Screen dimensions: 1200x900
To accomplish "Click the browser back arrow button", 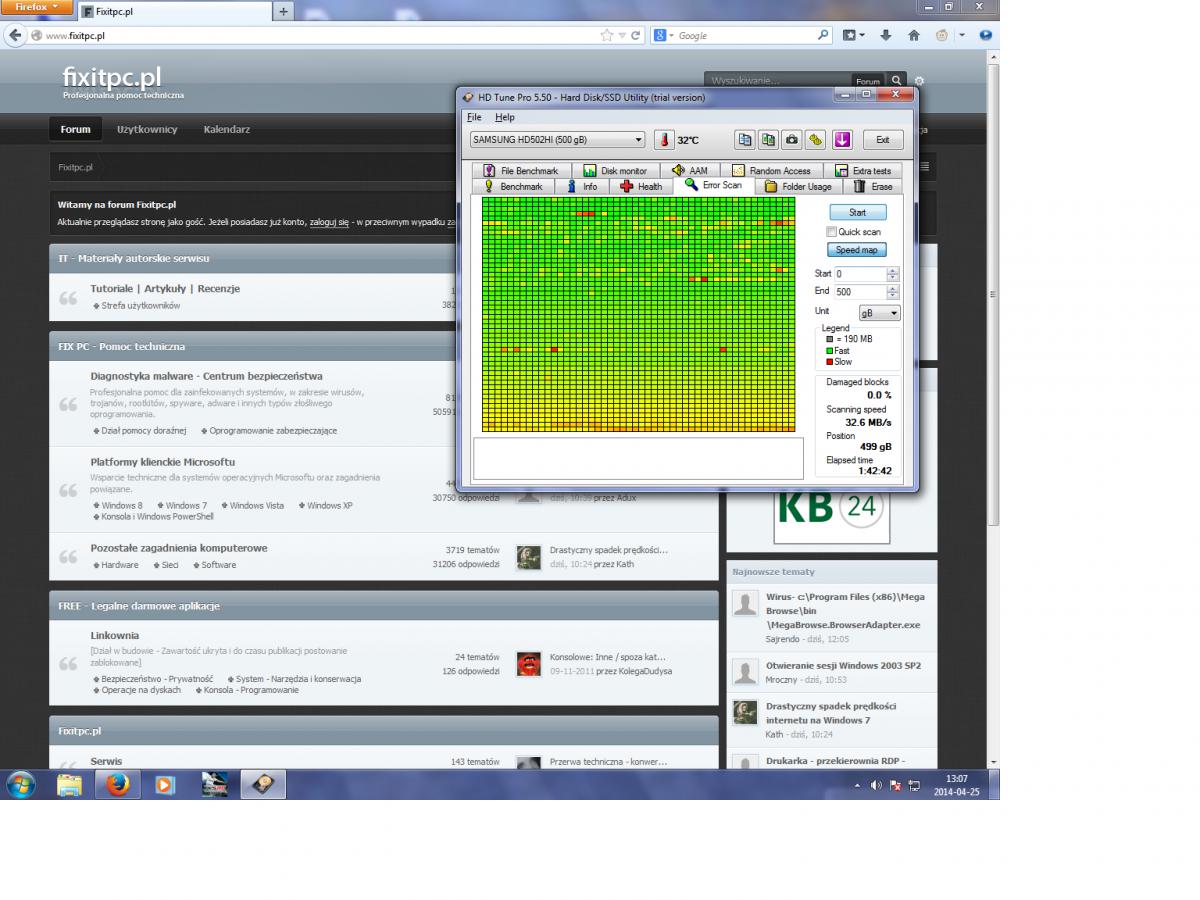I will [14, 35].
